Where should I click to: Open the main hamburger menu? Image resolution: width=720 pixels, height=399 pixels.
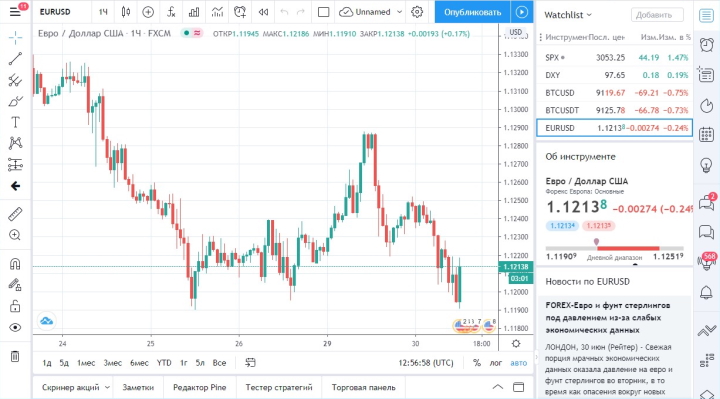(x=15, y=11)
